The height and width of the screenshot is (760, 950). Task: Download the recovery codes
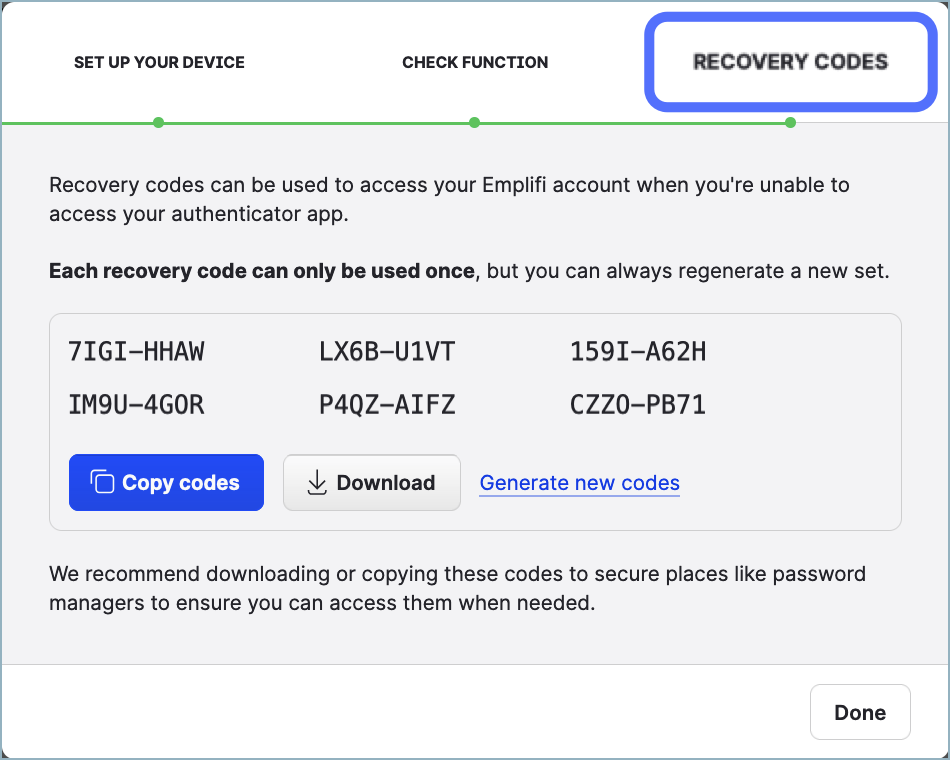(371, 482)
